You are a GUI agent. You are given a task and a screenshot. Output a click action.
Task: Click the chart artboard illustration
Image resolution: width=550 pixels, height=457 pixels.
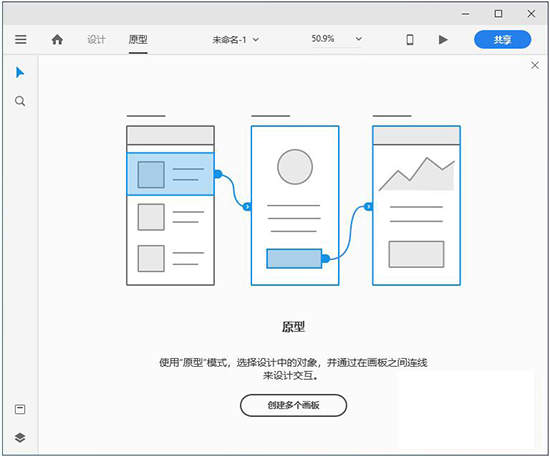[416, 205]
